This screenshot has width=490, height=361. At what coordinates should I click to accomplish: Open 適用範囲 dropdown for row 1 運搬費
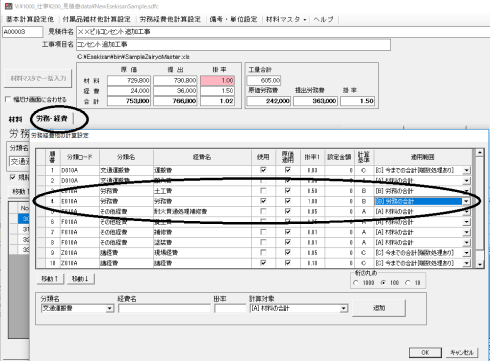tap(466, 170)
